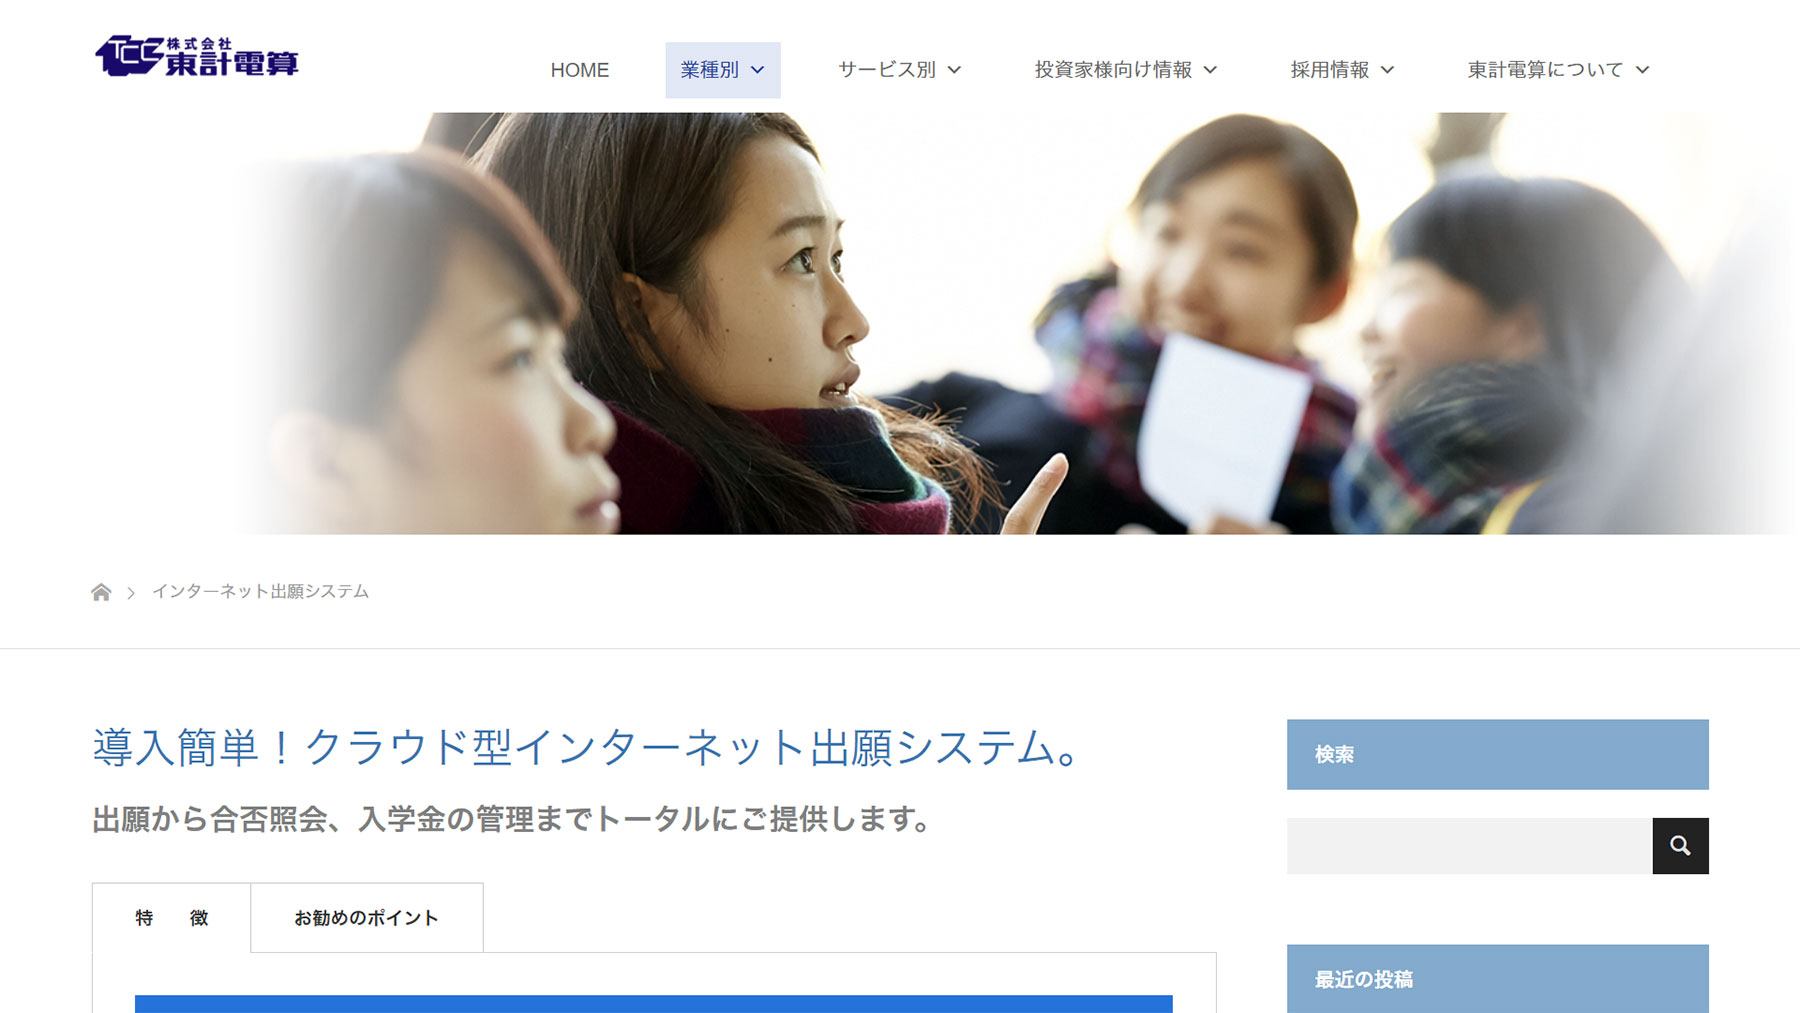Focus the sidebar search input field

pyautogui.click(x=1469, y=846)
